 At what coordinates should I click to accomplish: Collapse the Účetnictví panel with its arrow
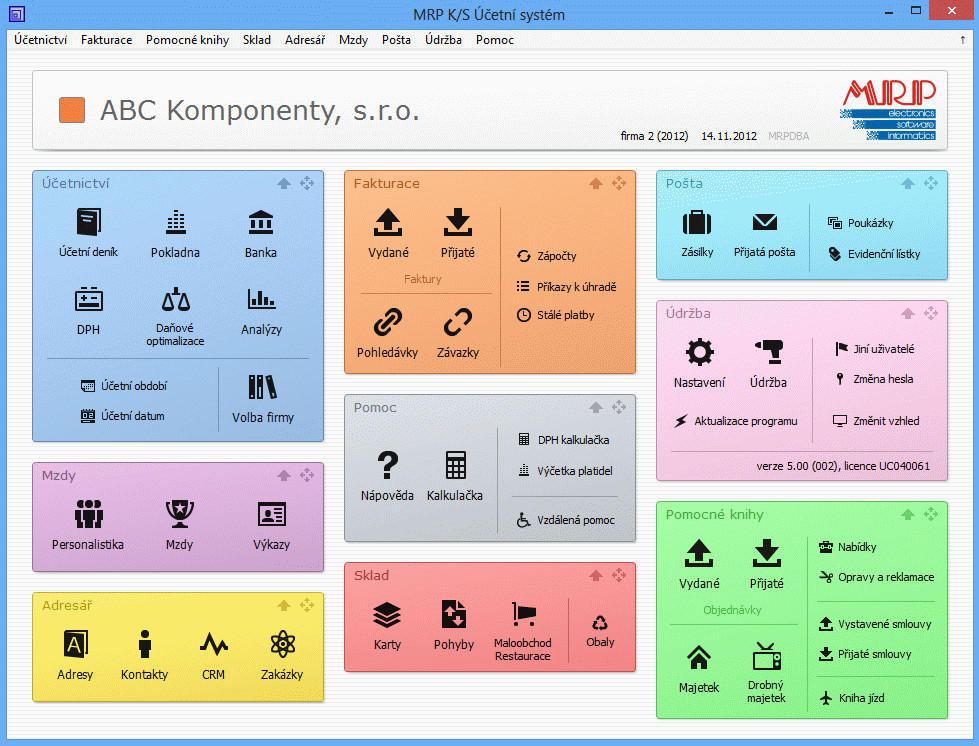pyautogui.click(x=284, y=184)
